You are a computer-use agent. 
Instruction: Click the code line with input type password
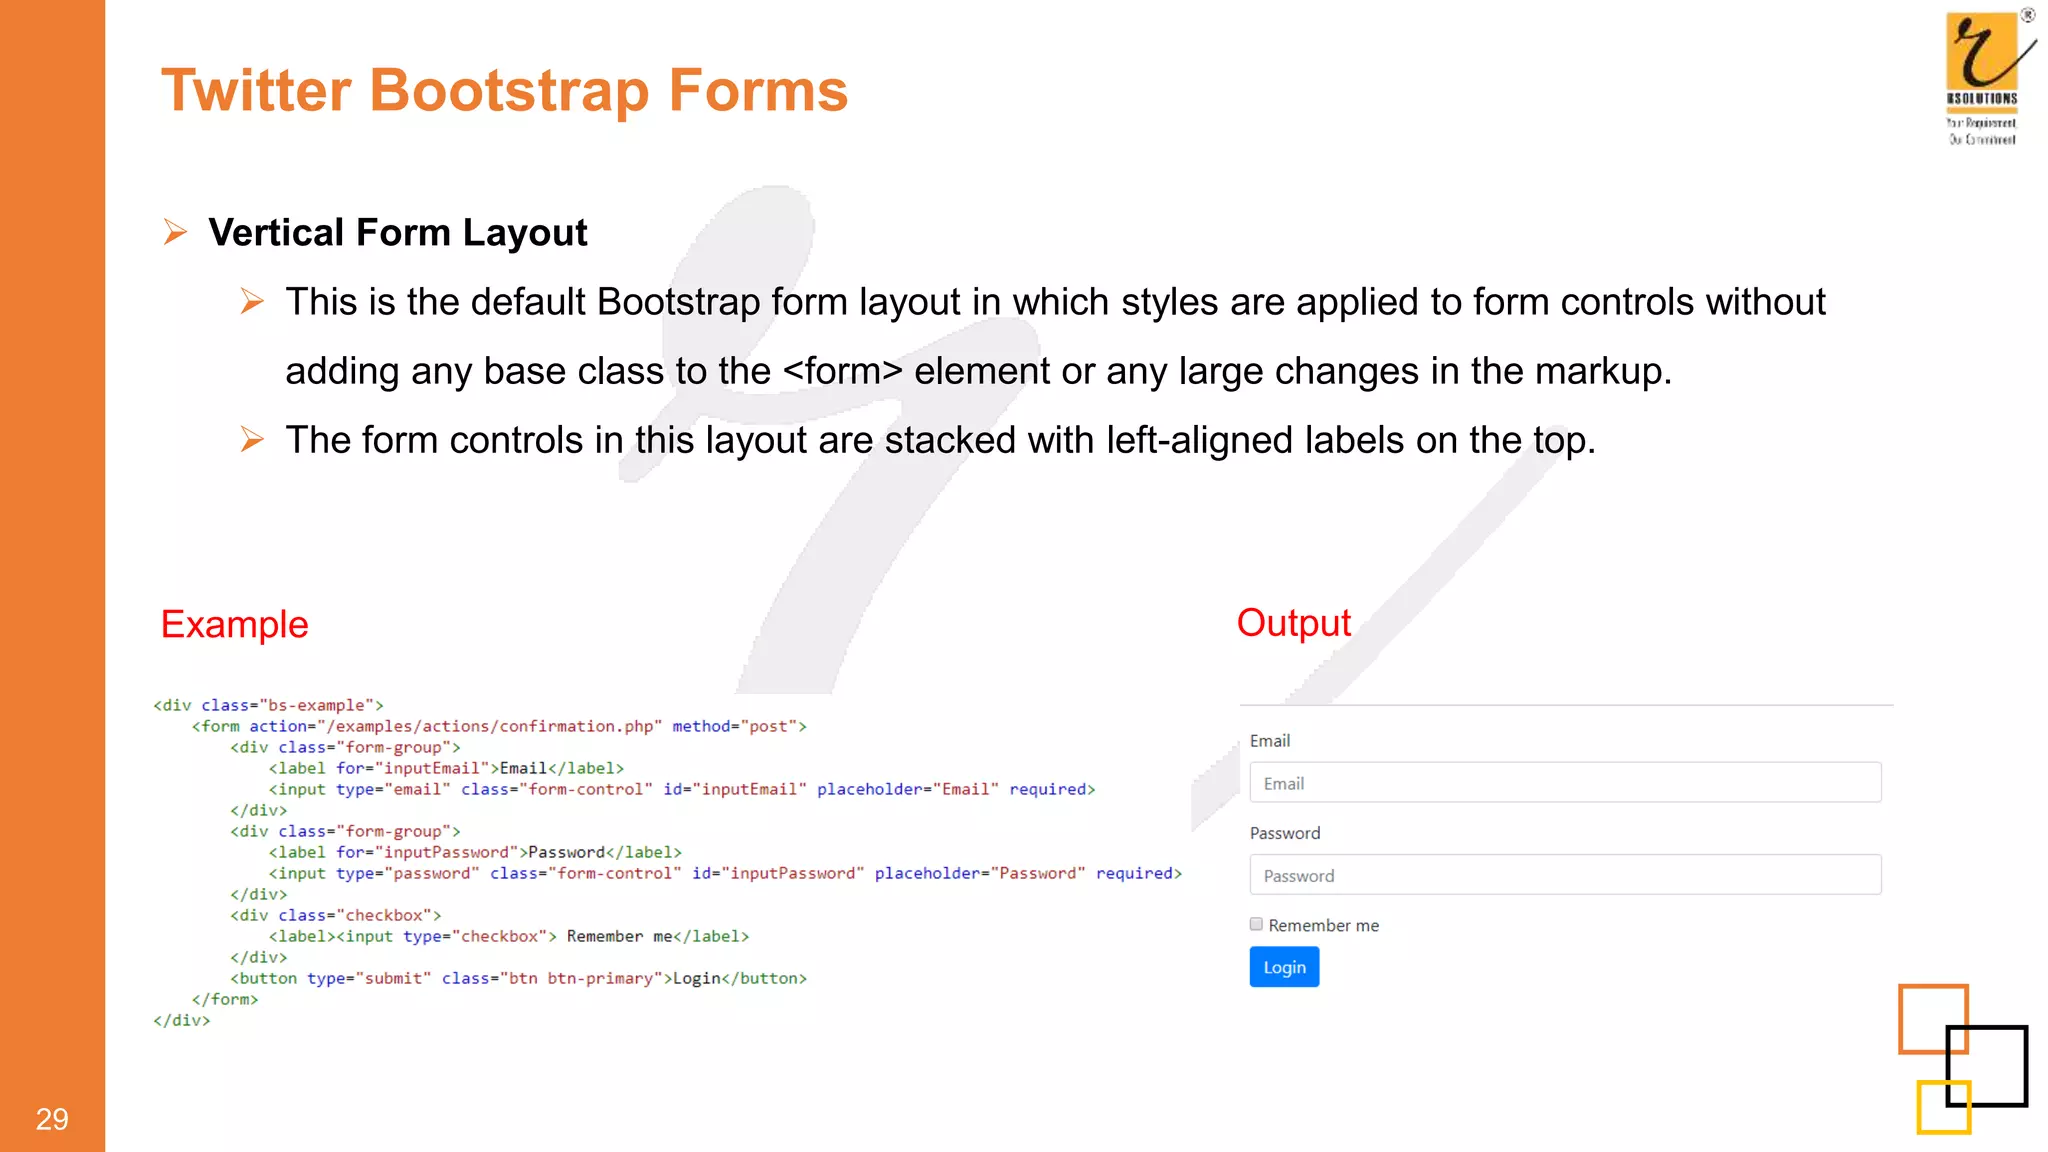pyautogui.click(x=725, y=873)
